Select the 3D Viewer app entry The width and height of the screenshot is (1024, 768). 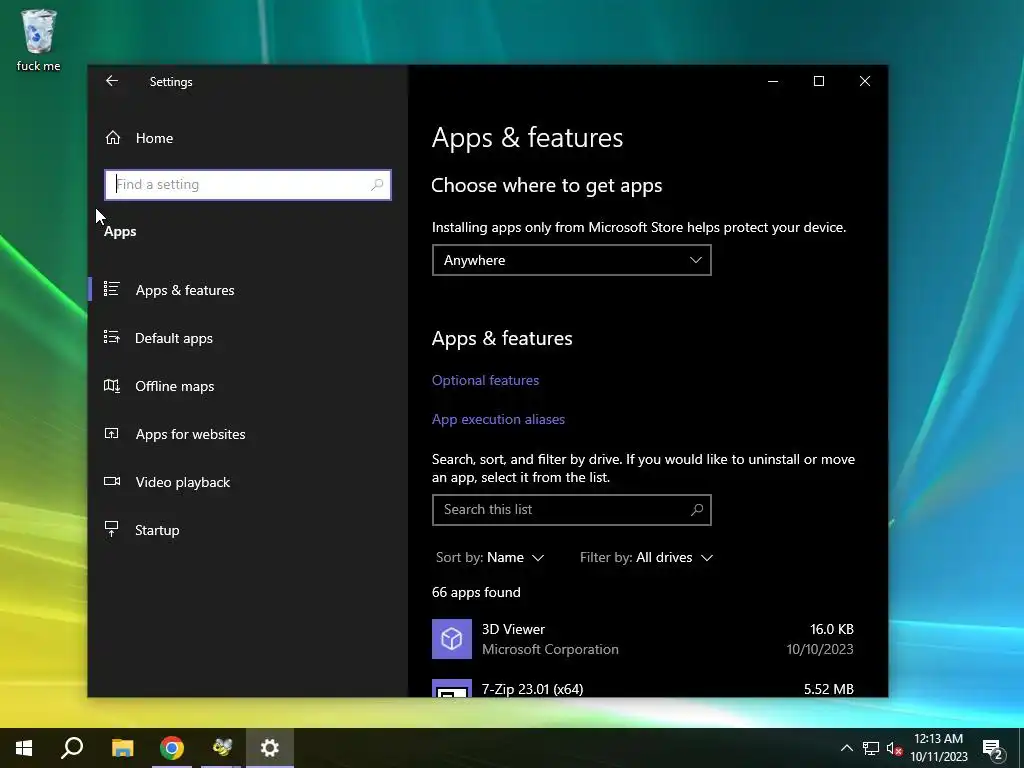(x=643, y=639)
